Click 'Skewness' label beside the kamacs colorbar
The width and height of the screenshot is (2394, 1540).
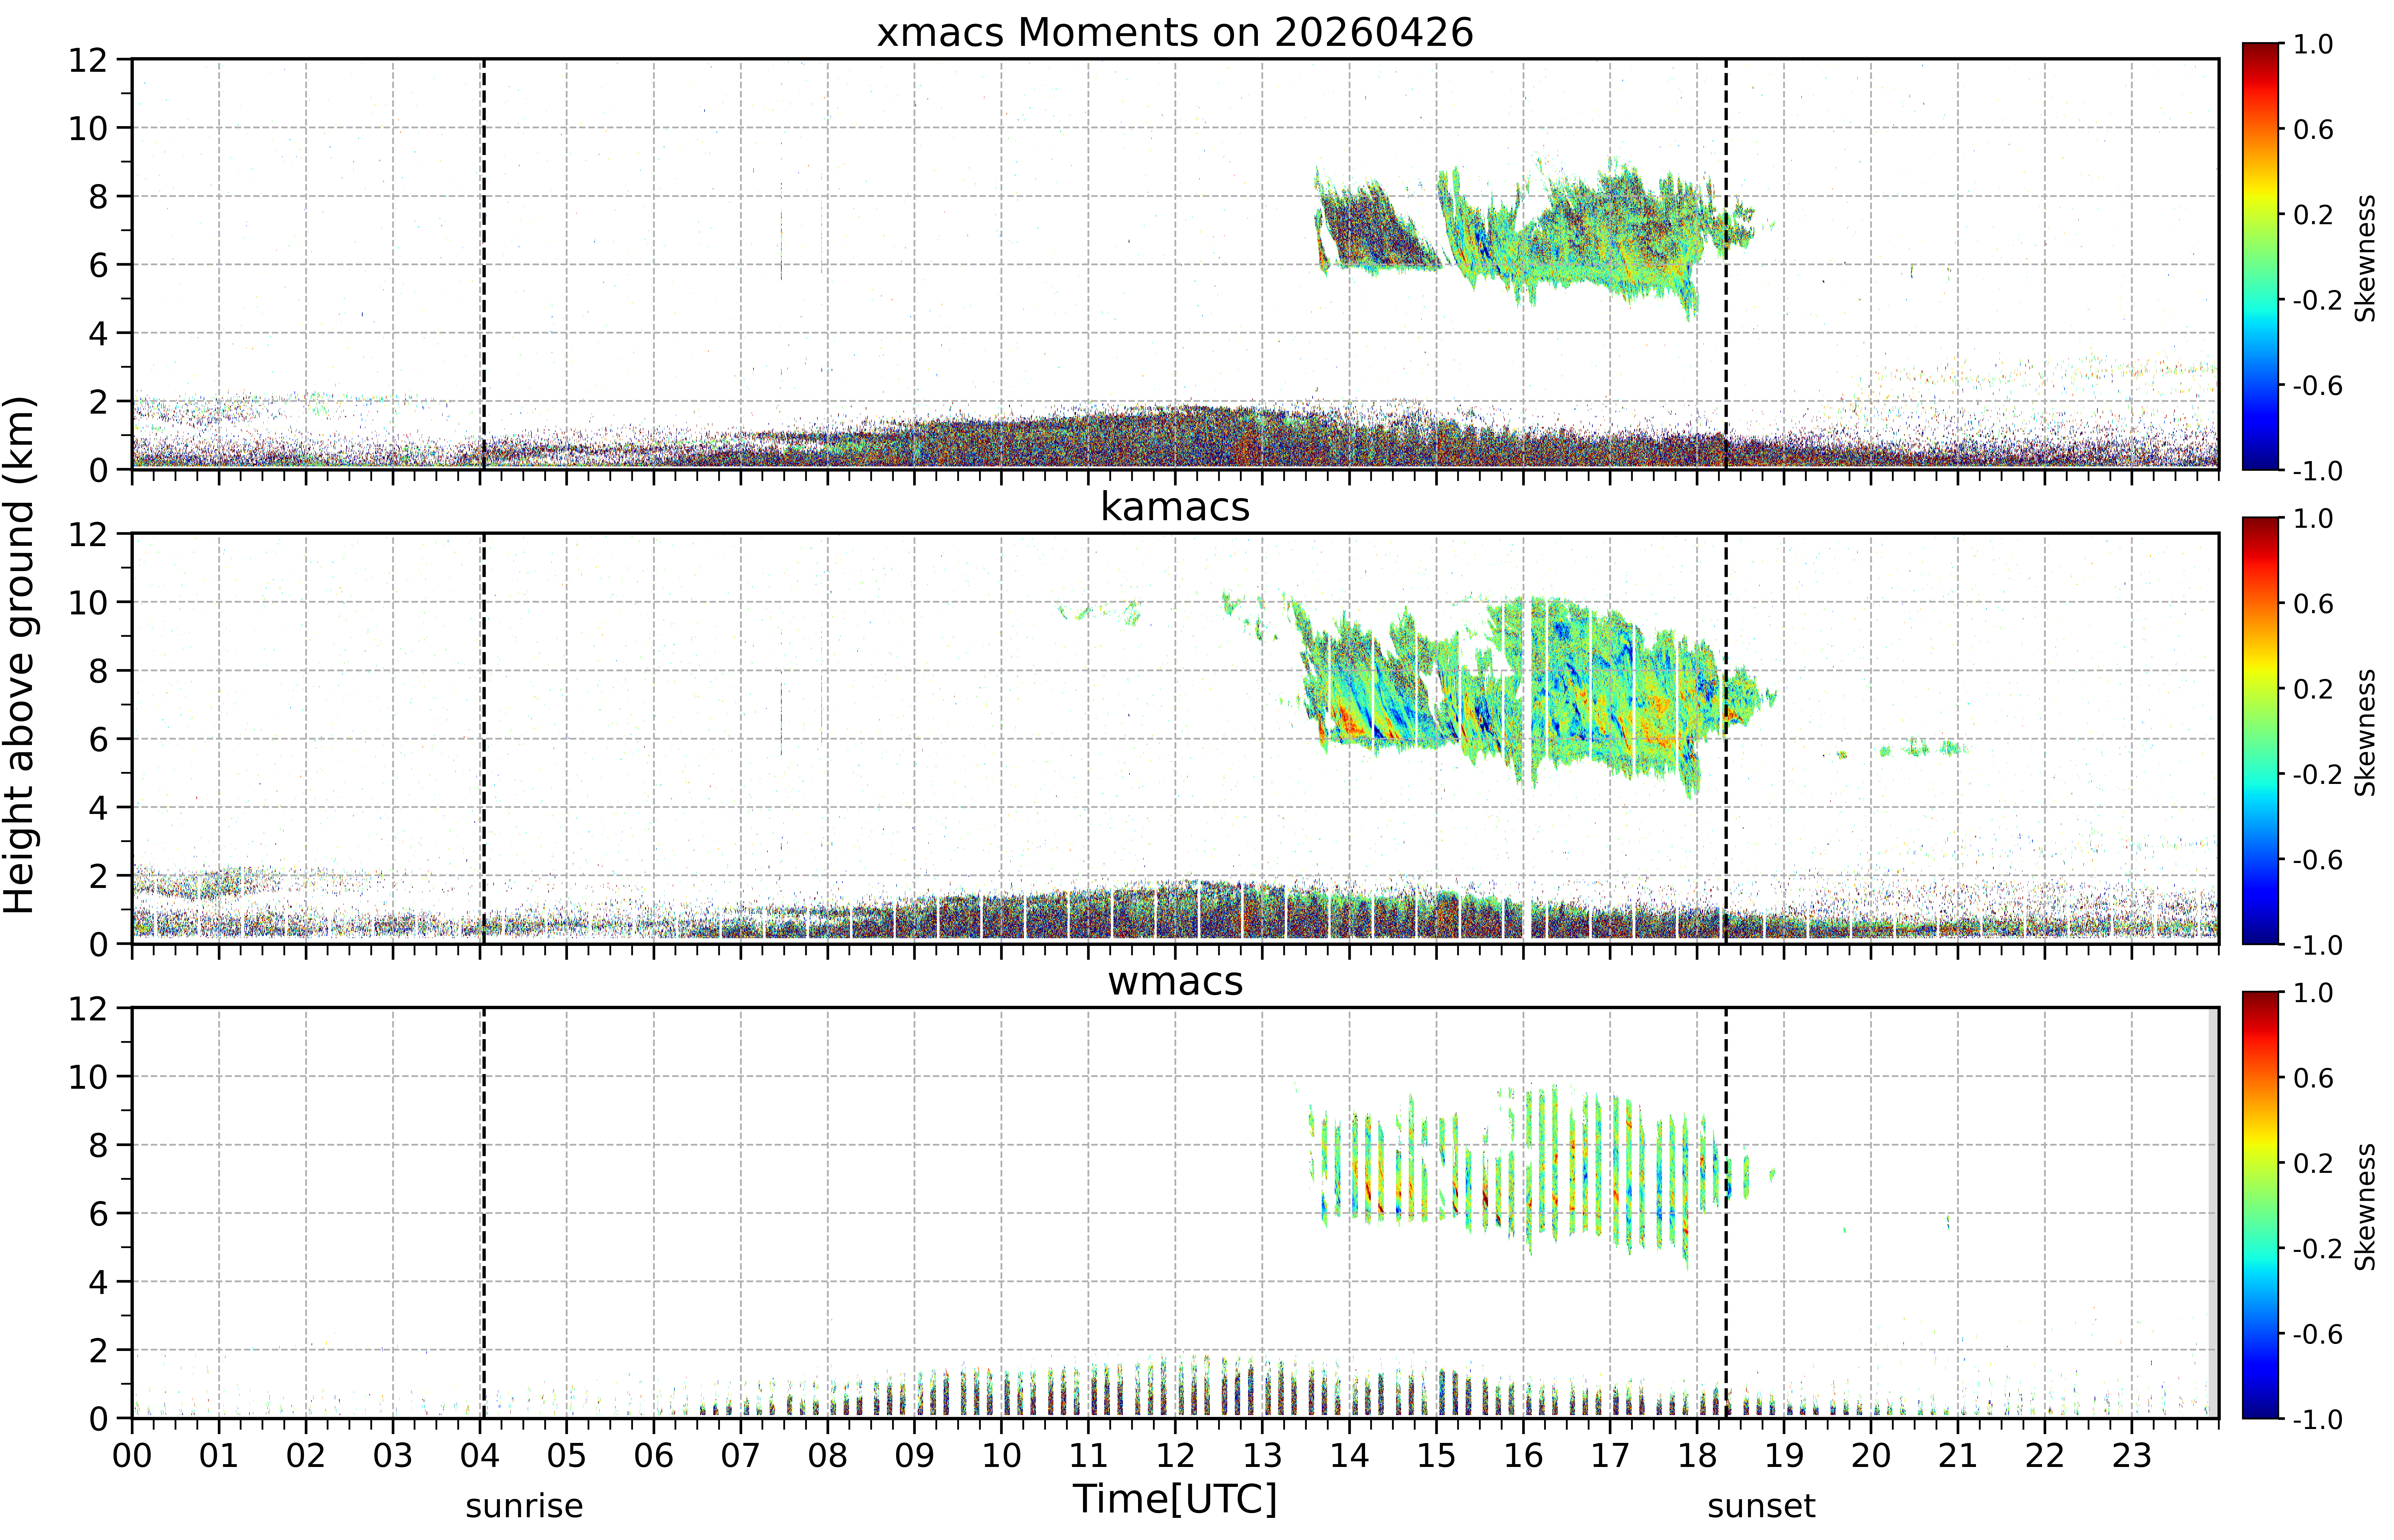(x=2365, y=732)
